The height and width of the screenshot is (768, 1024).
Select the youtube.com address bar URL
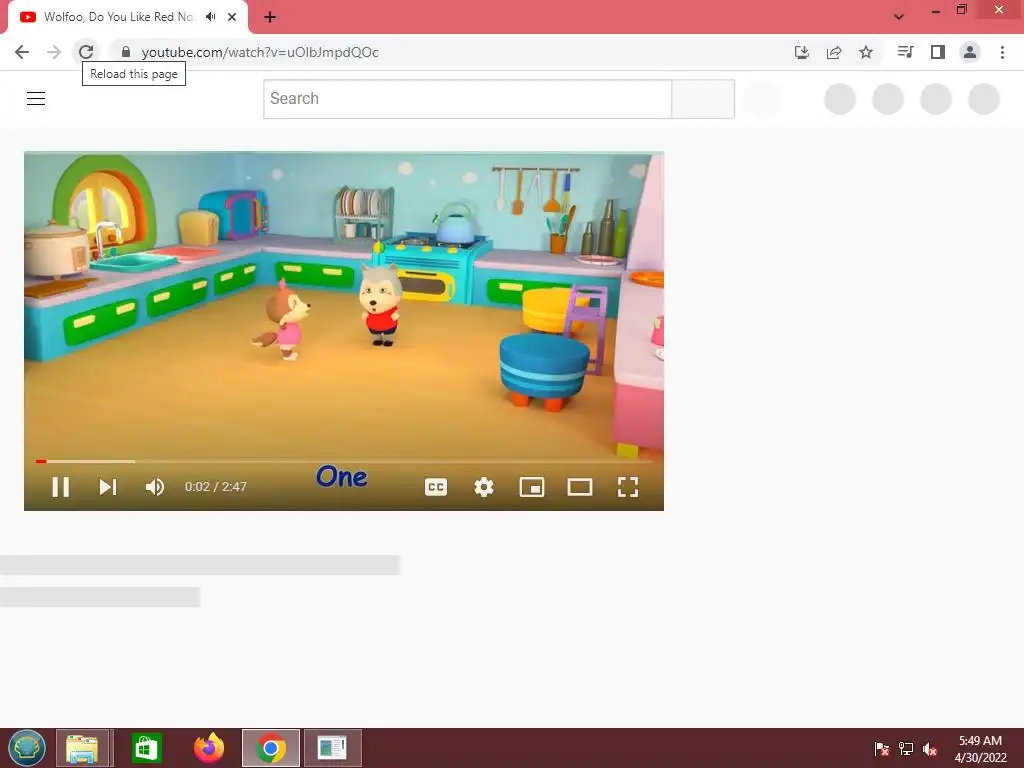[x=260, y=52]
